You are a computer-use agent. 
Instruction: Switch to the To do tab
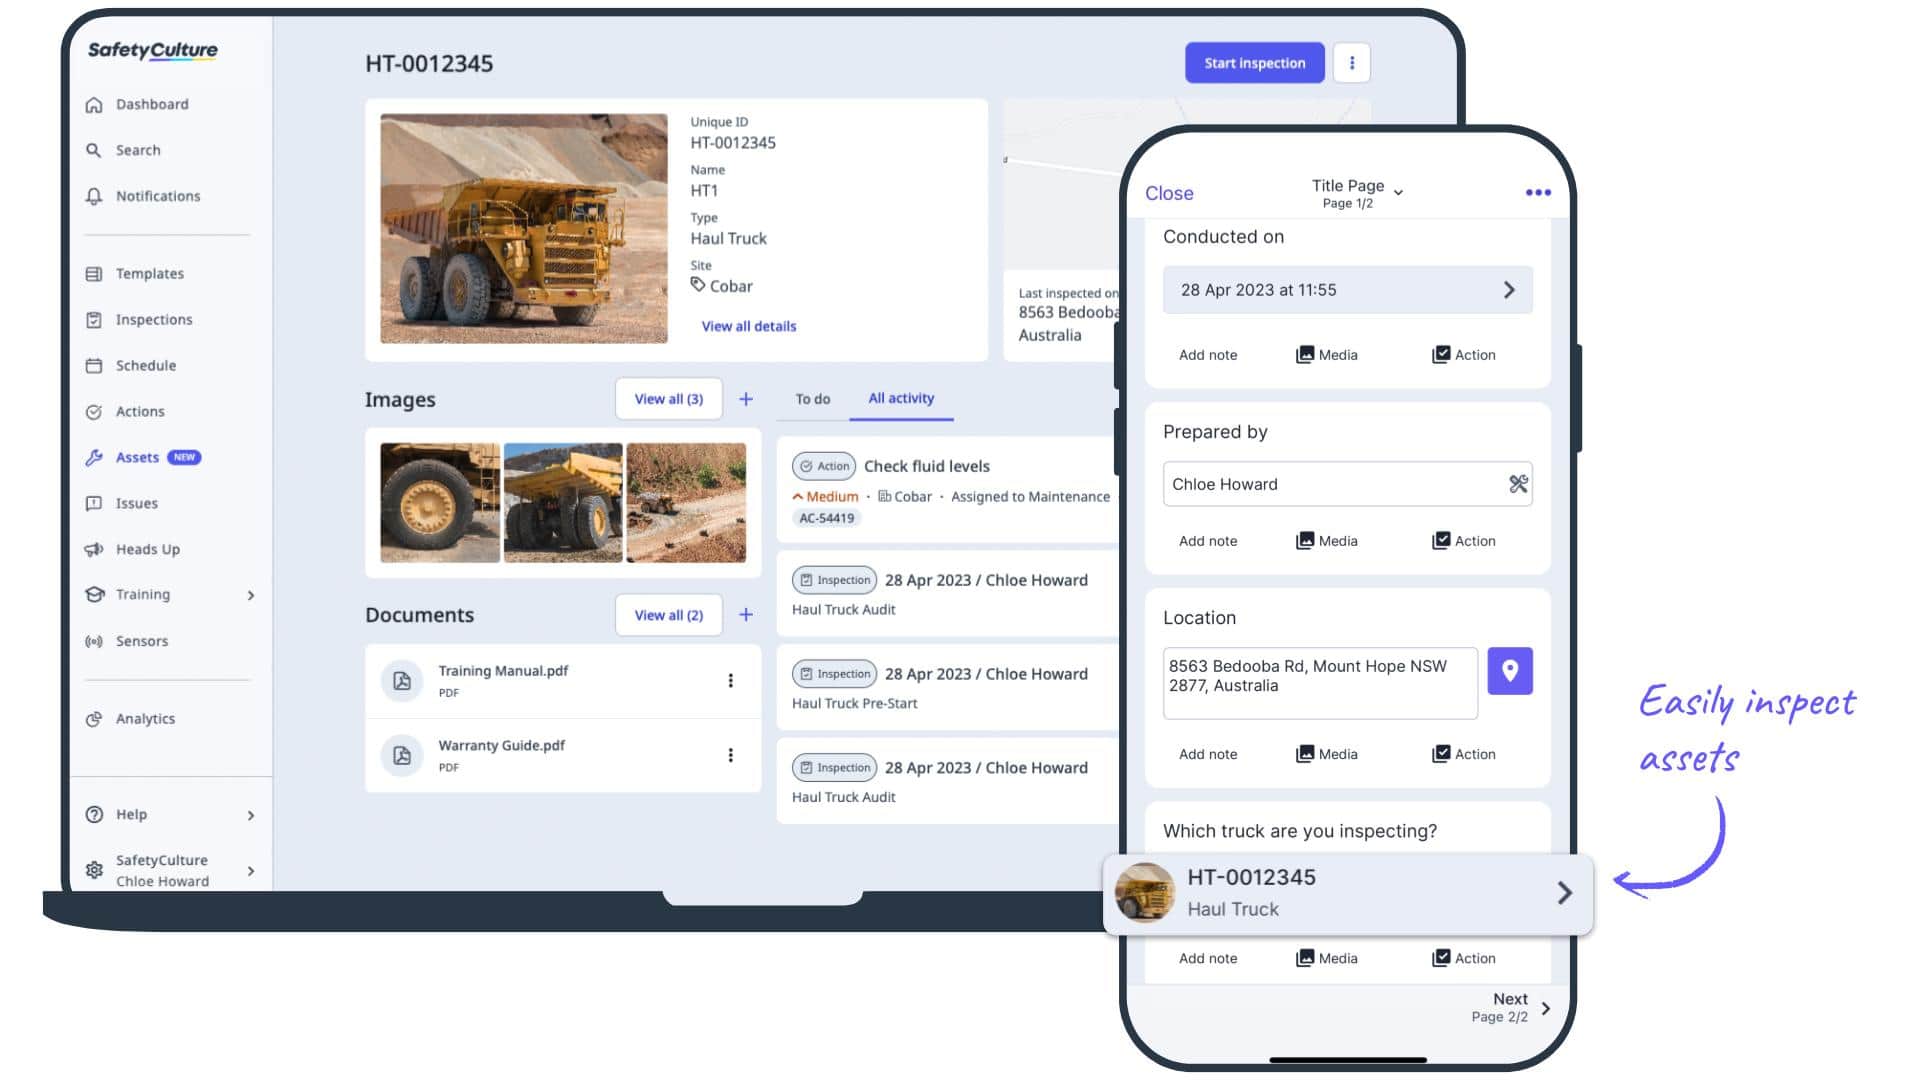point(811,398)
